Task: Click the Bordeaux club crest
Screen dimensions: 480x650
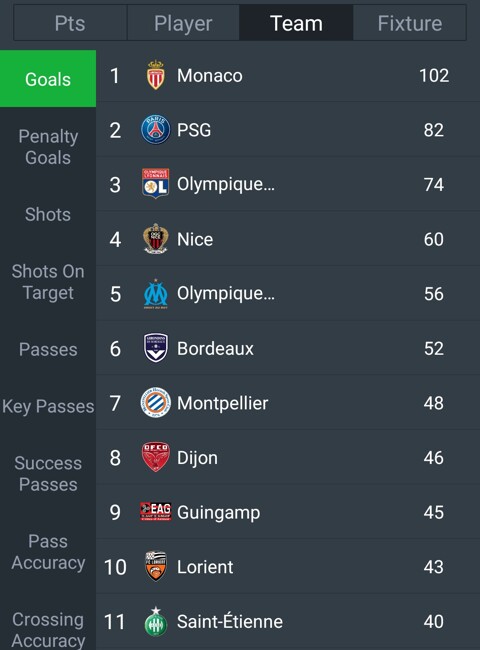Action: 155,348
